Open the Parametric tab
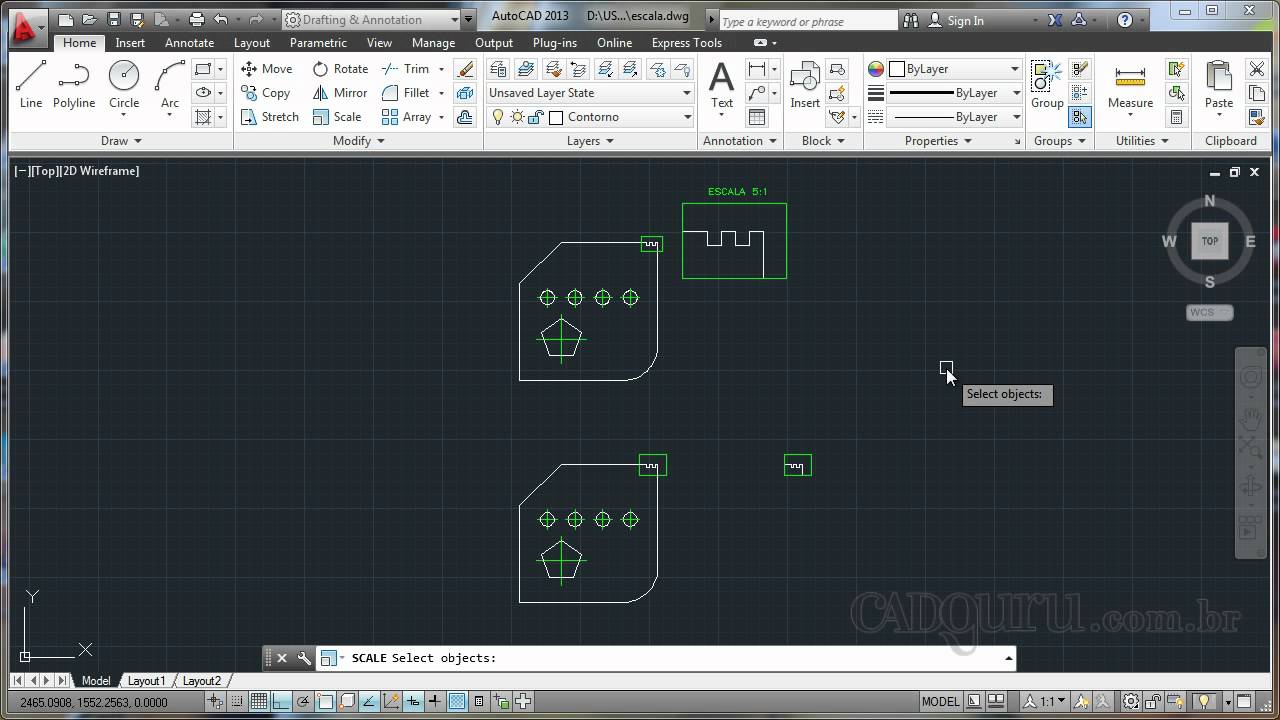This screenshot has height=720, width=1280. 318,43
